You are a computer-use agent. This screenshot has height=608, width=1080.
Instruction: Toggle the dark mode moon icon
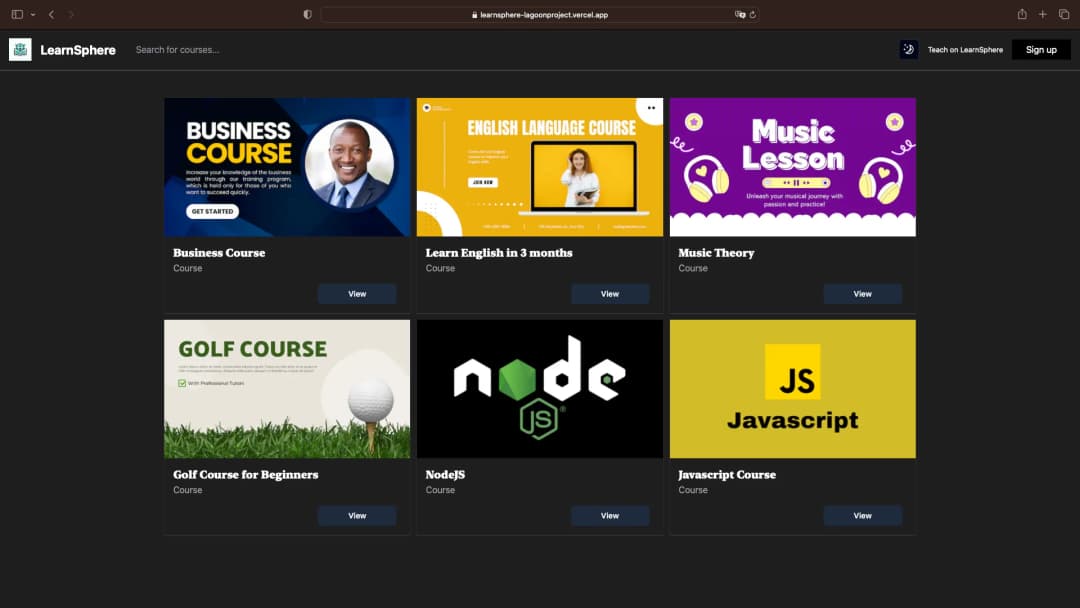tap(908, 50)
